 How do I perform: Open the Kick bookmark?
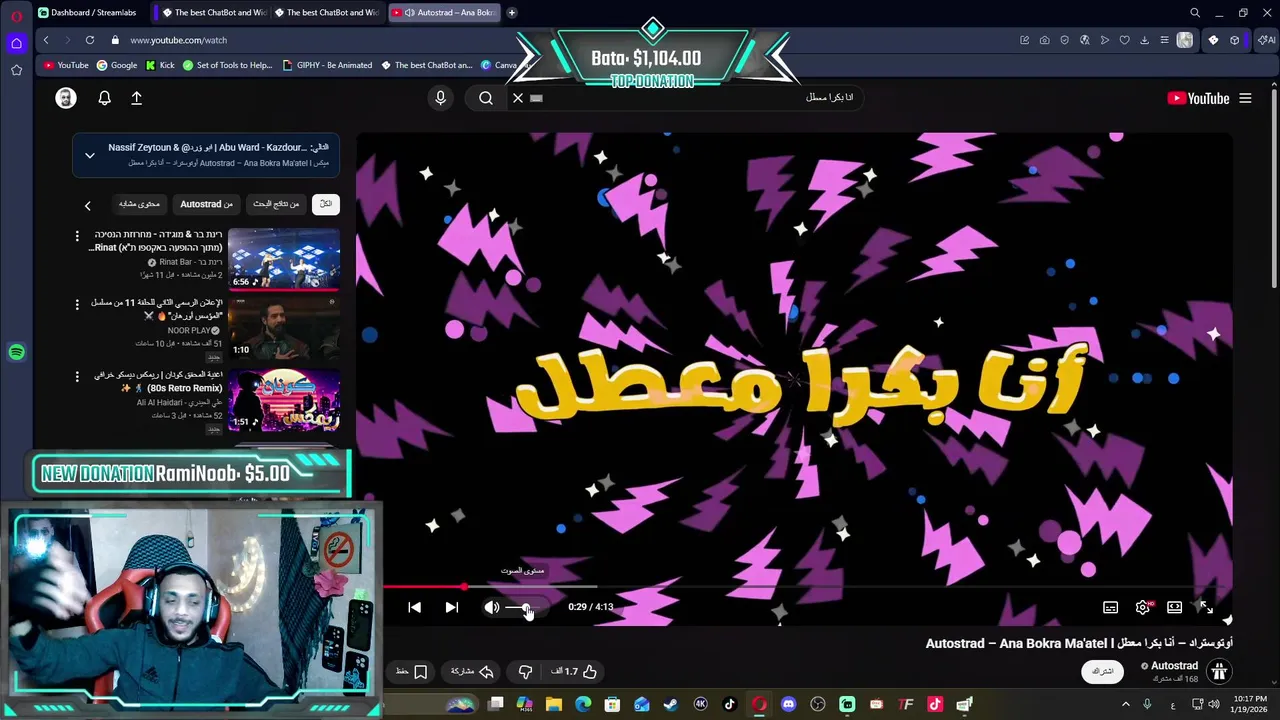tap(160, 65)
